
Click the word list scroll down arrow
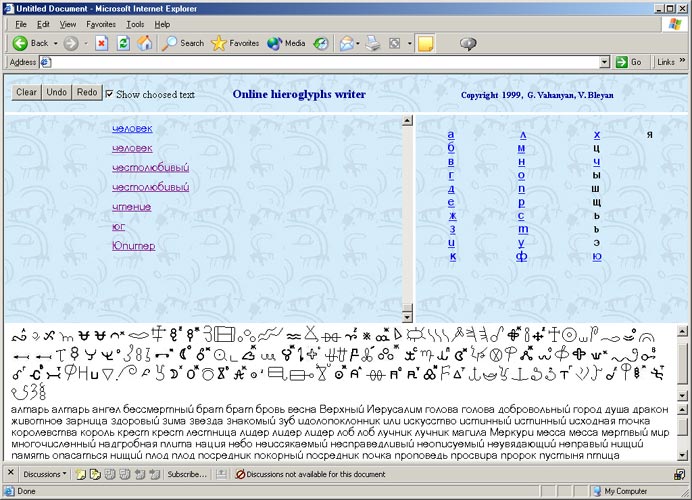click(x=407, y=309)
